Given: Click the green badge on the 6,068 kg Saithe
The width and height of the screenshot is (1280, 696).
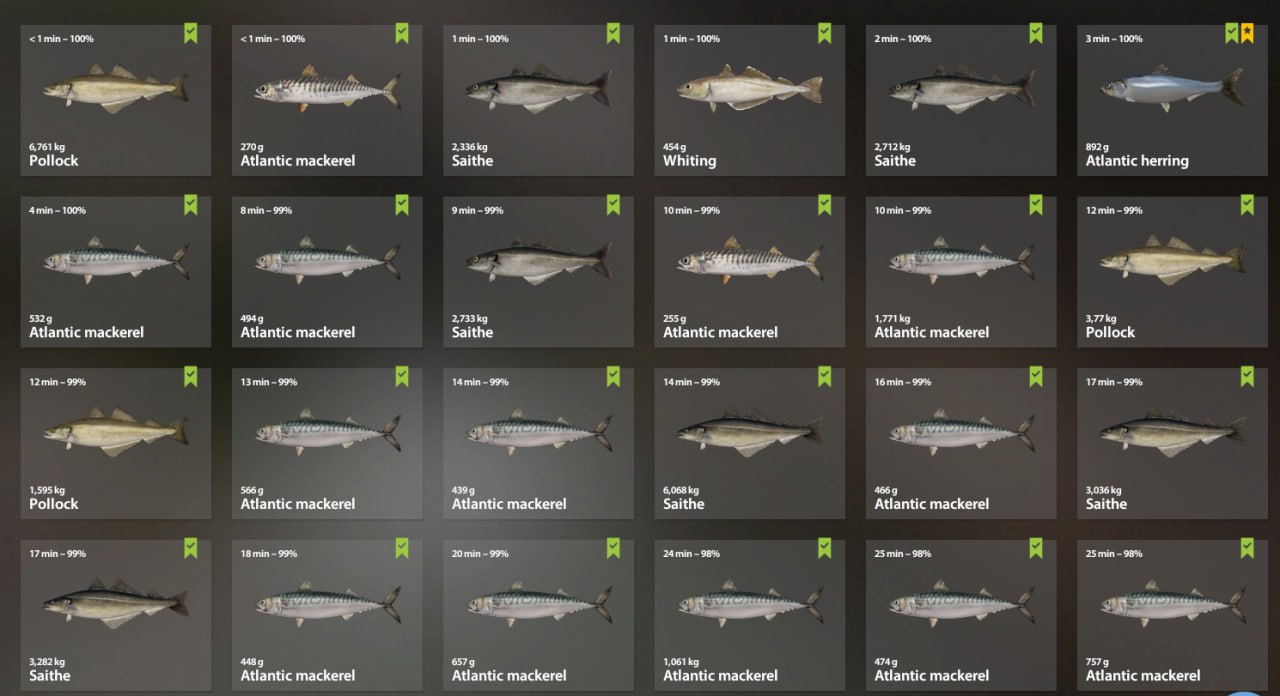Looking at the screenshot, I should click(824, 377).
